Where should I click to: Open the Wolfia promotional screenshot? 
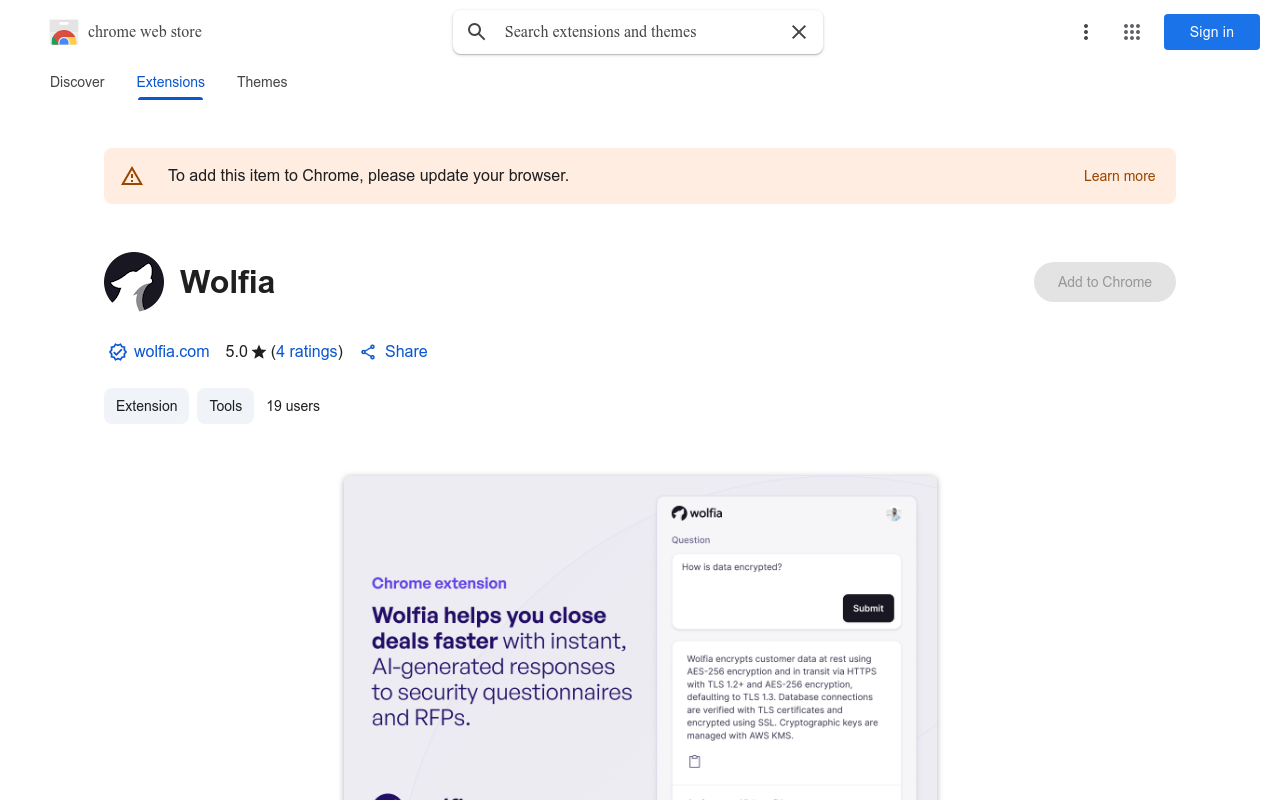(640, 637)
